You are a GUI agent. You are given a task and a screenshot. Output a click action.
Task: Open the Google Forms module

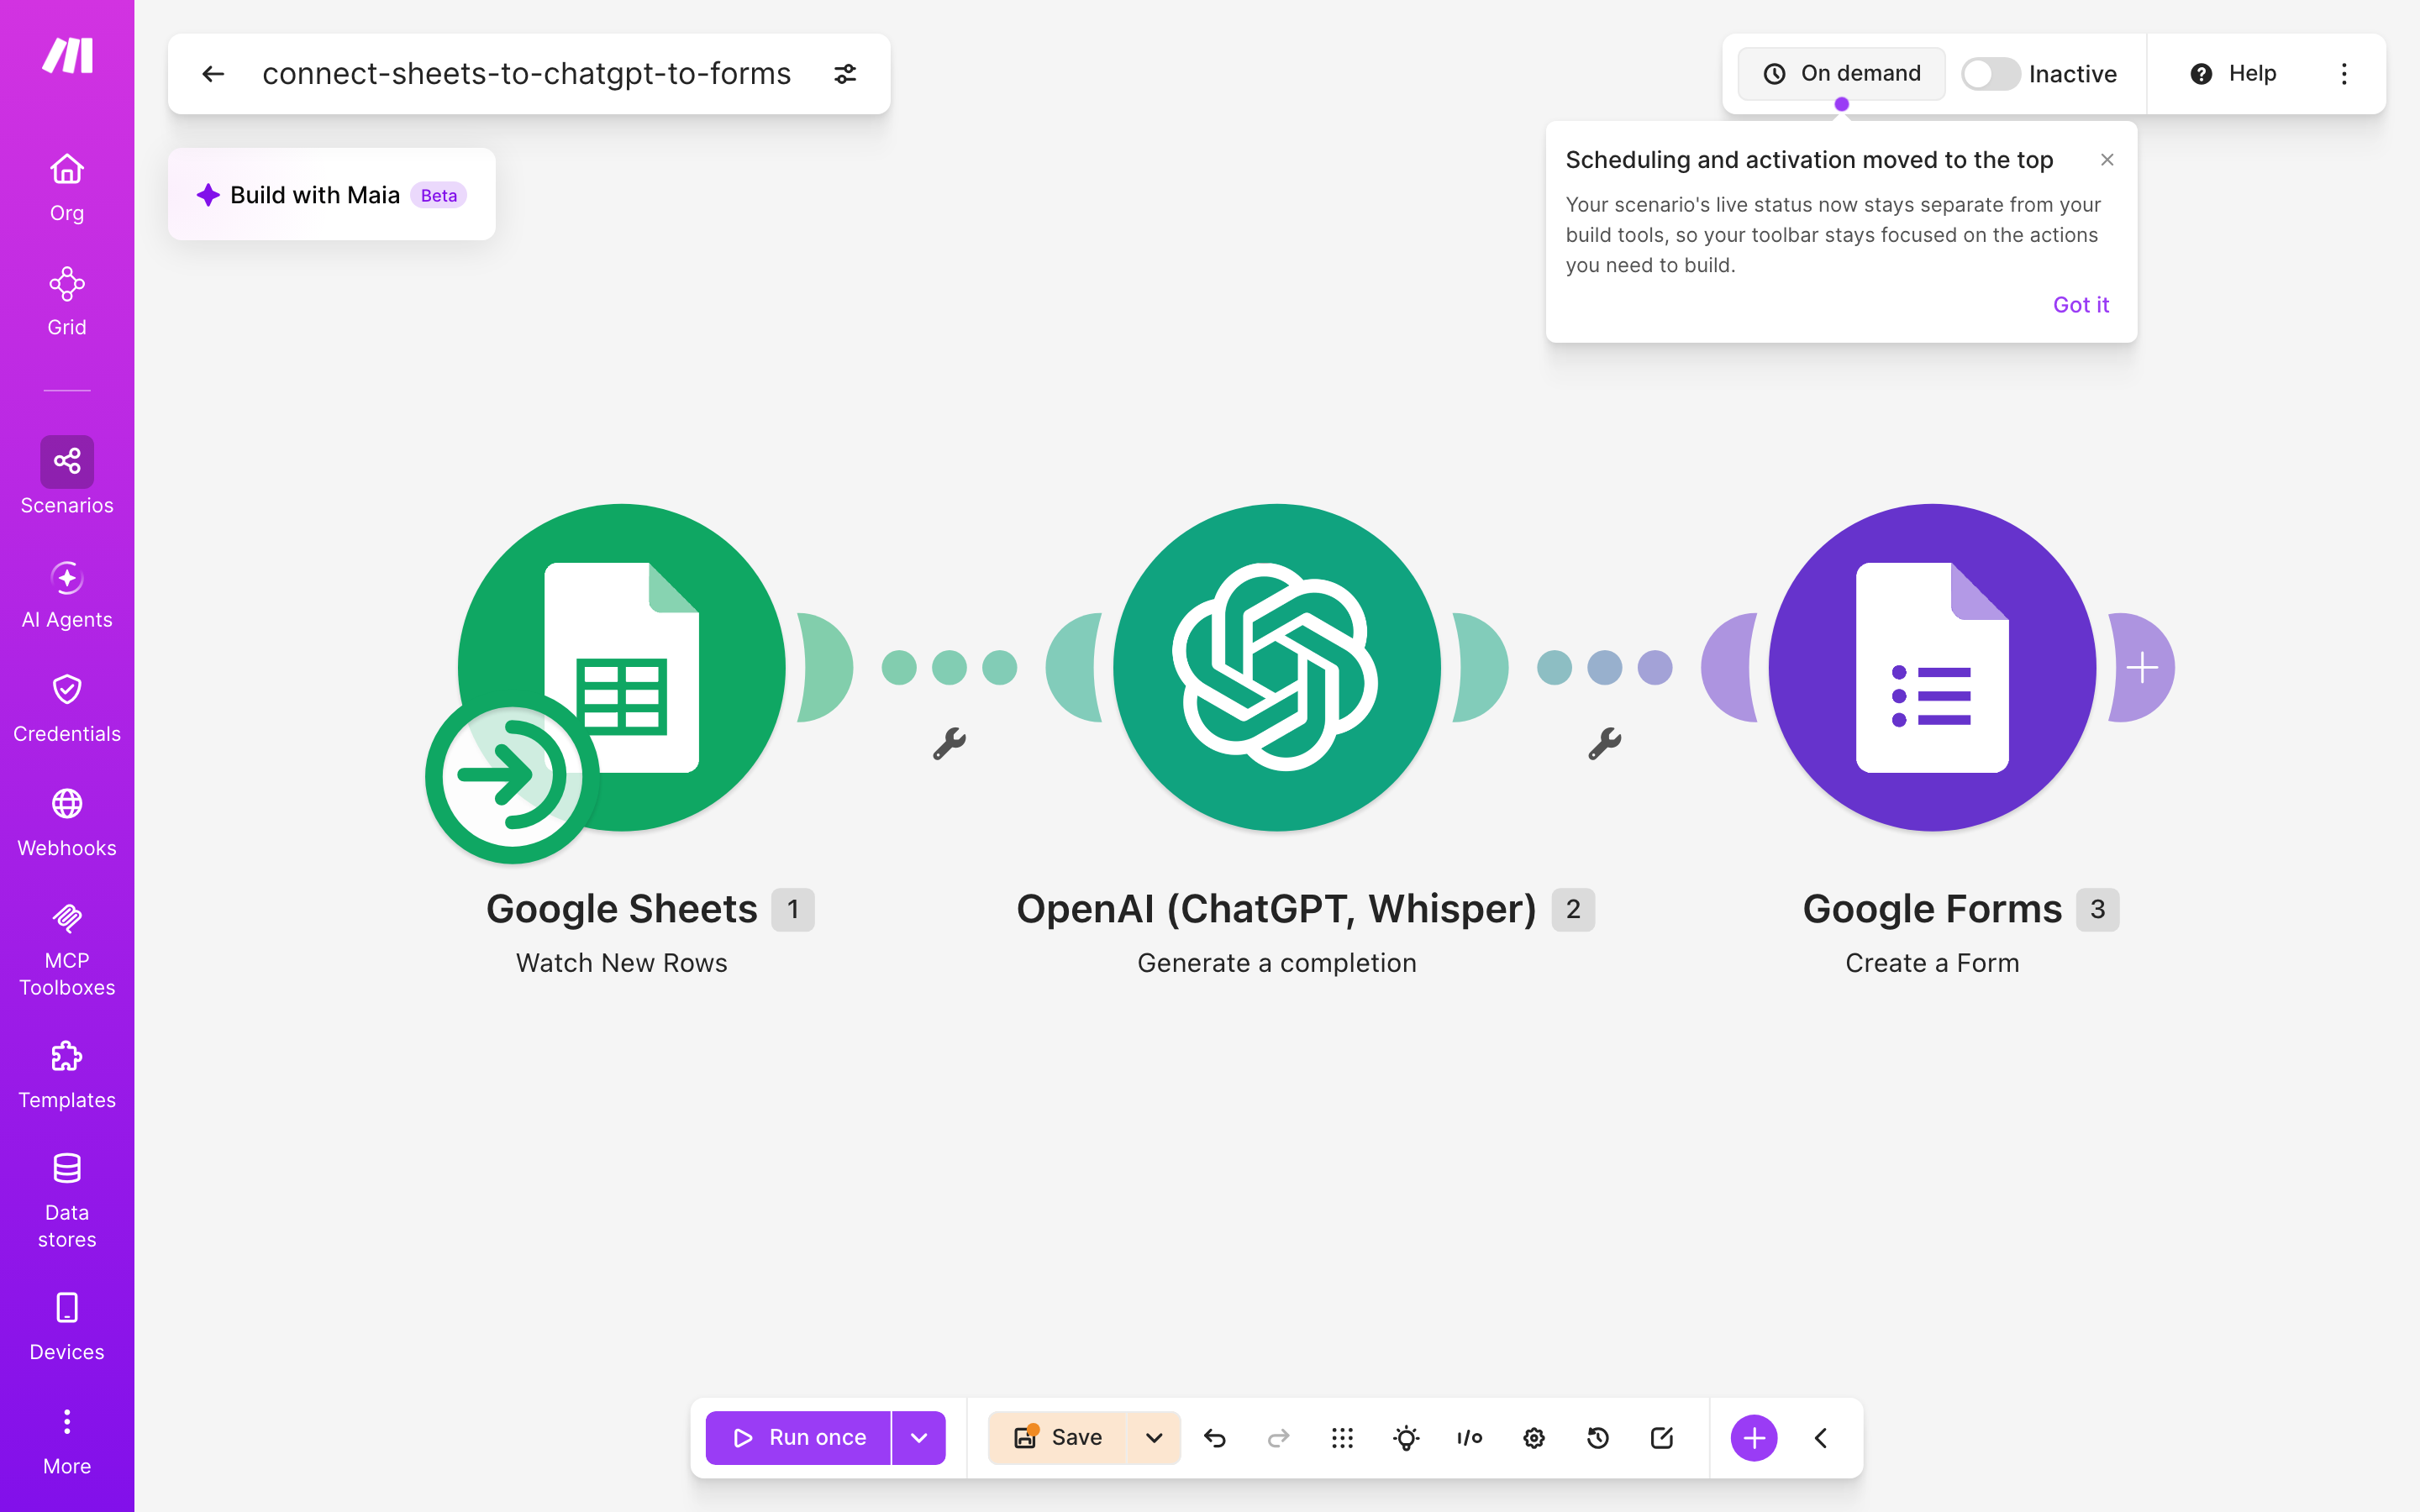[1932, 667]
